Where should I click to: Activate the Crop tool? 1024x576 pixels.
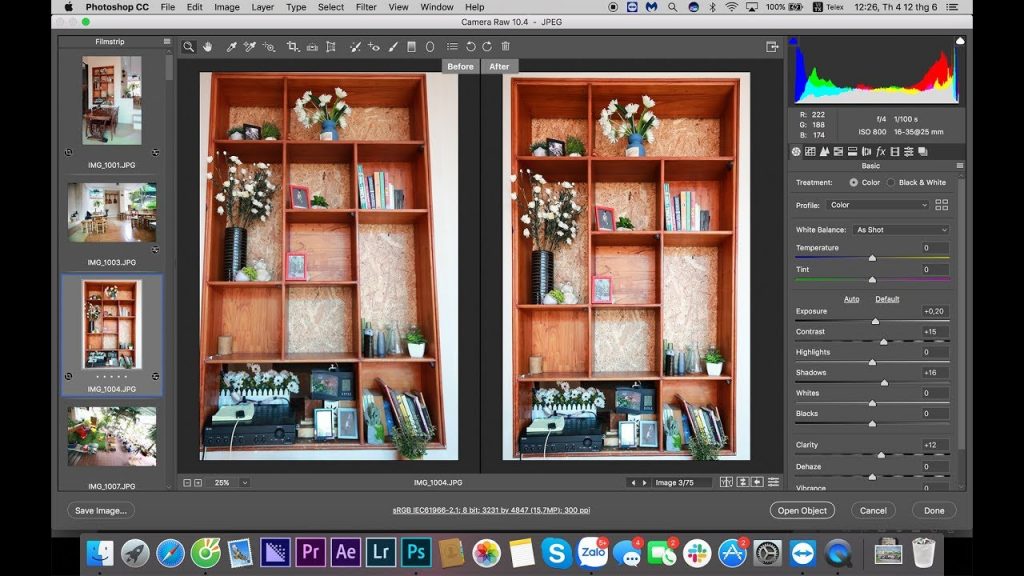[x=292, y=46]
